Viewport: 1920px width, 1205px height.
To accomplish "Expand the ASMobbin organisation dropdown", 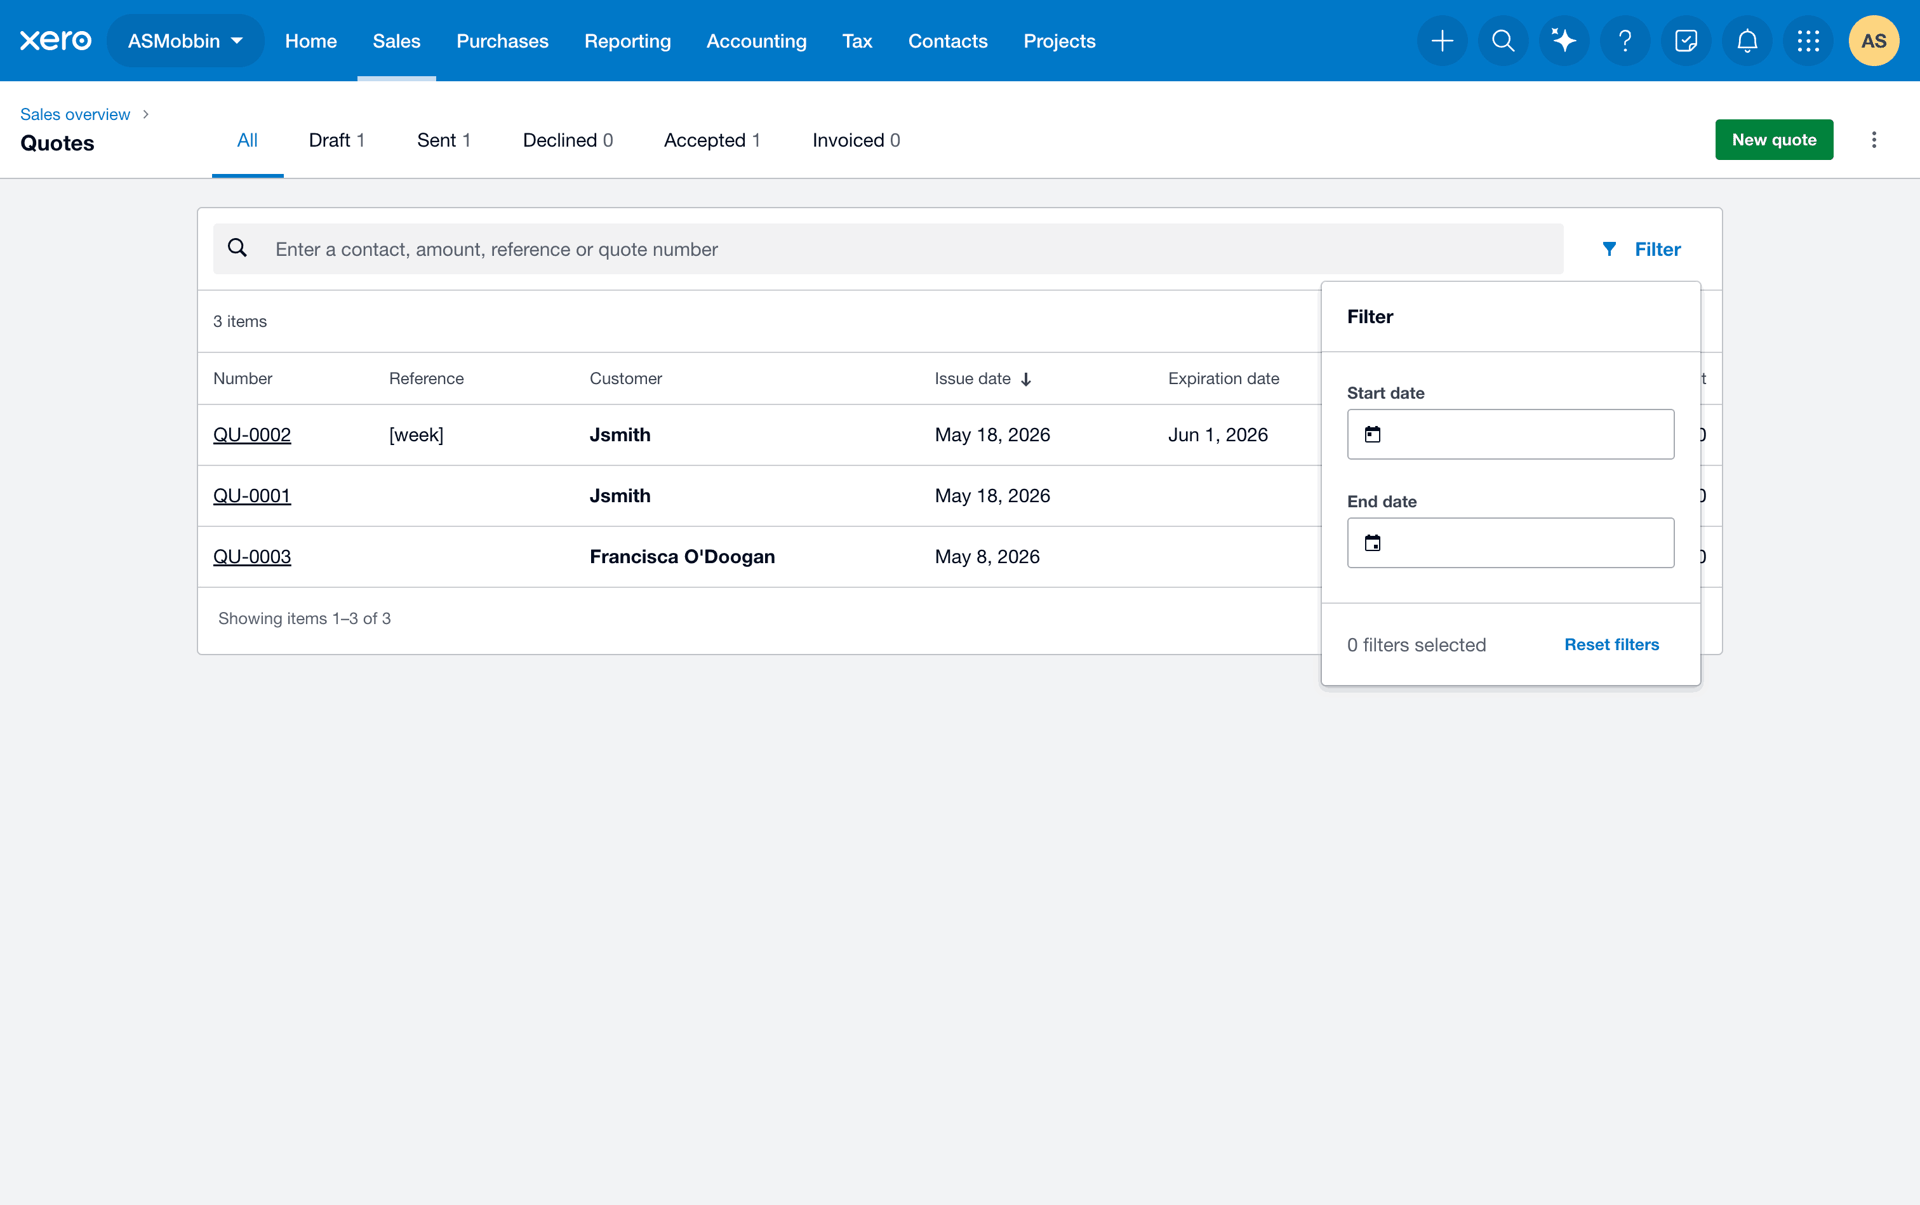I will (185, 41).
